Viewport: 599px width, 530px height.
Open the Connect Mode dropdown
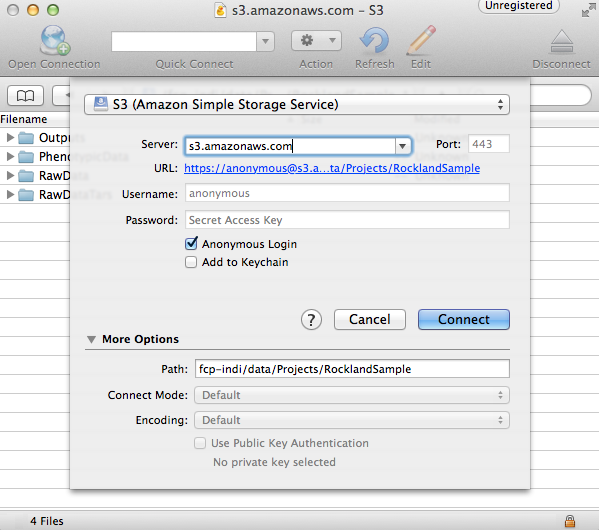click(x=352, y=395)
